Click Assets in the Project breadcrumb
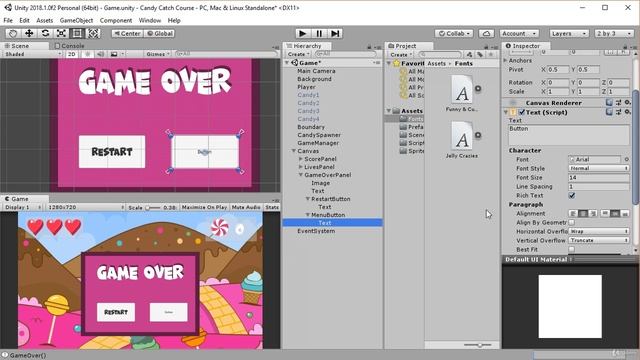640x360 pixels. tap(436, 63)
